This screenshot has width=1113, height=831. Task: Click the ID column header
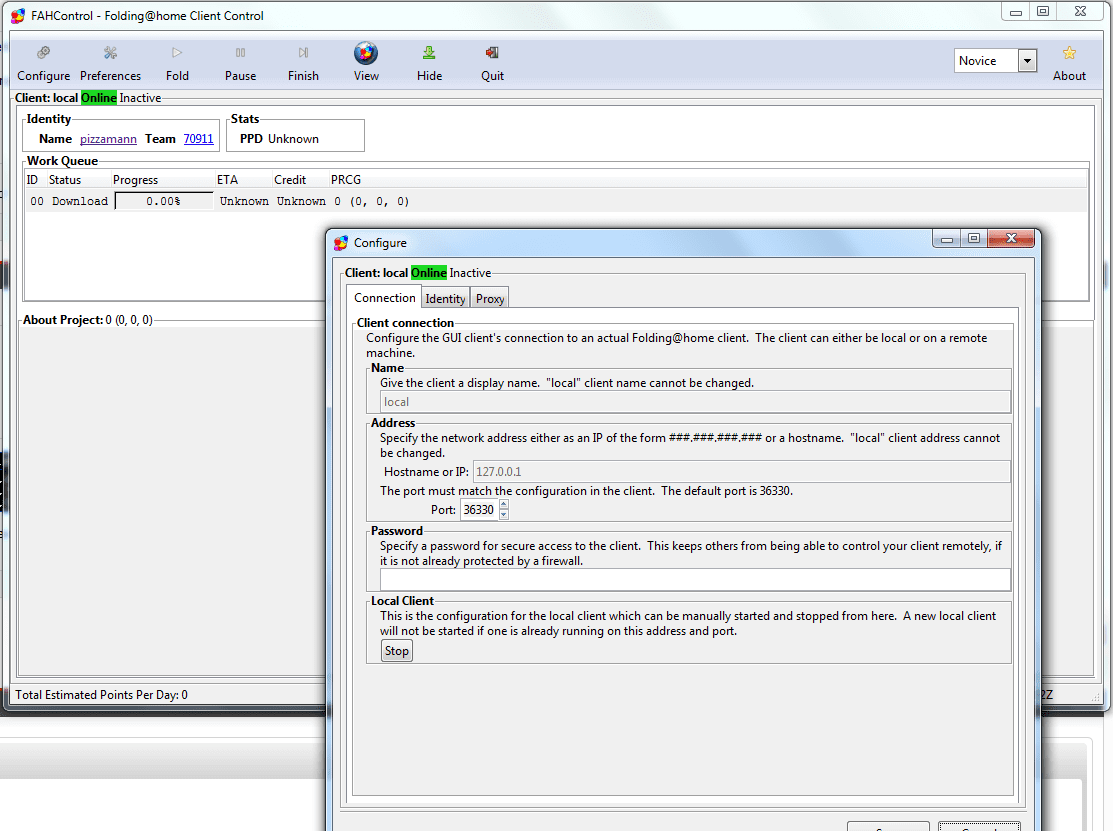[32, 180]
